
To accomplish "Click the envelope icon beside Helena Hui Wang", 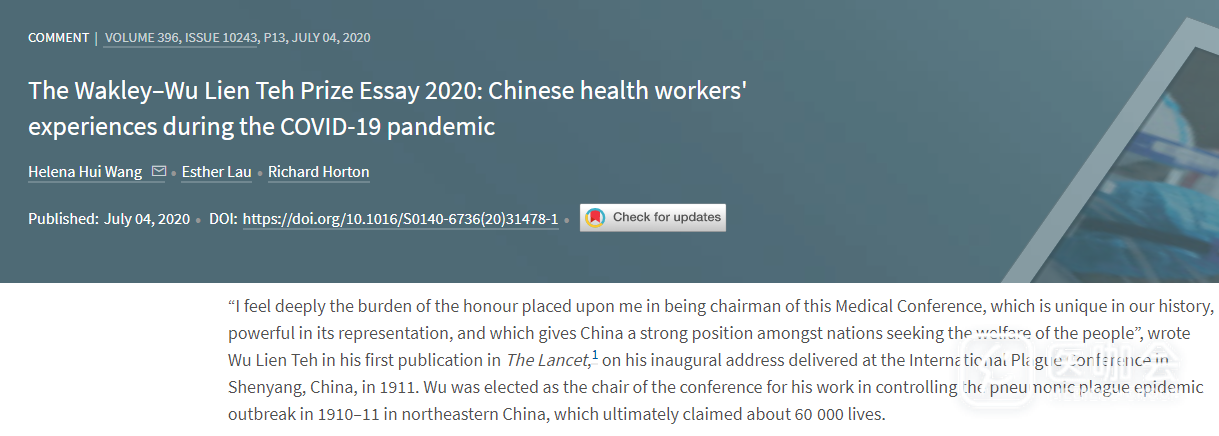I will (x=158, y=172).
